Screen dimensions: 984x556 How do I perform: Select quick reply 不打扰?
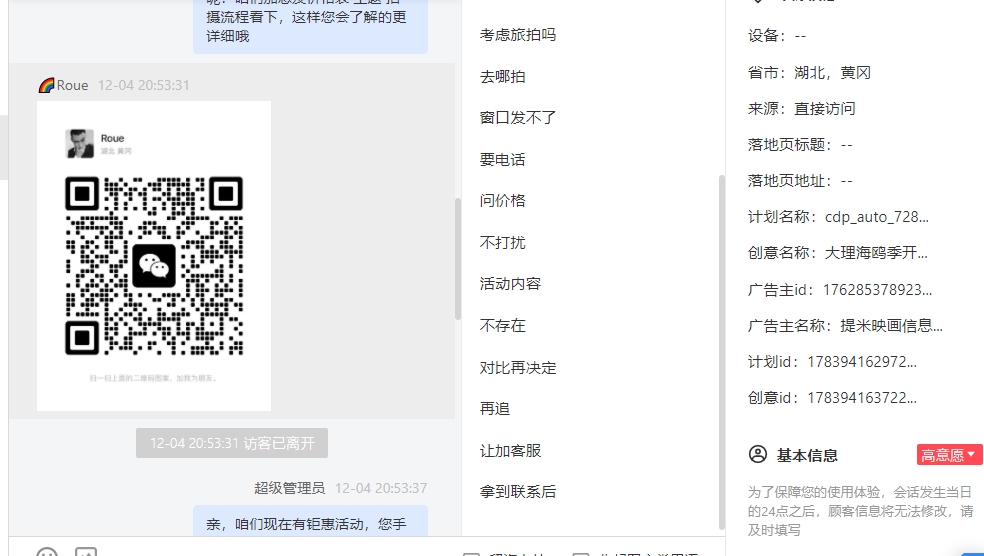503,242
